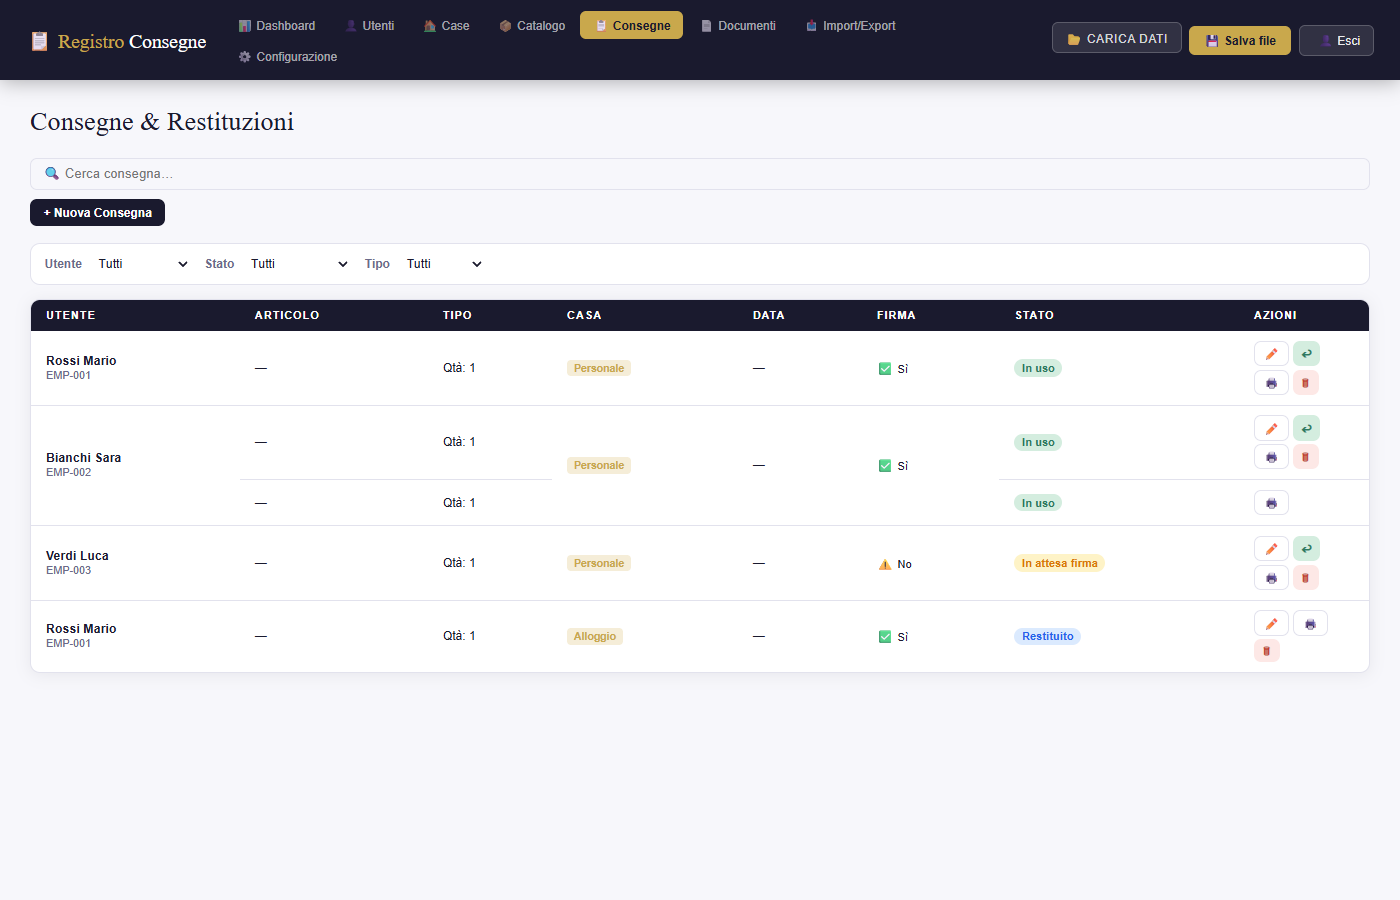Click return arrow icon for Verdi Luca row

click(x=1306, y=549)
